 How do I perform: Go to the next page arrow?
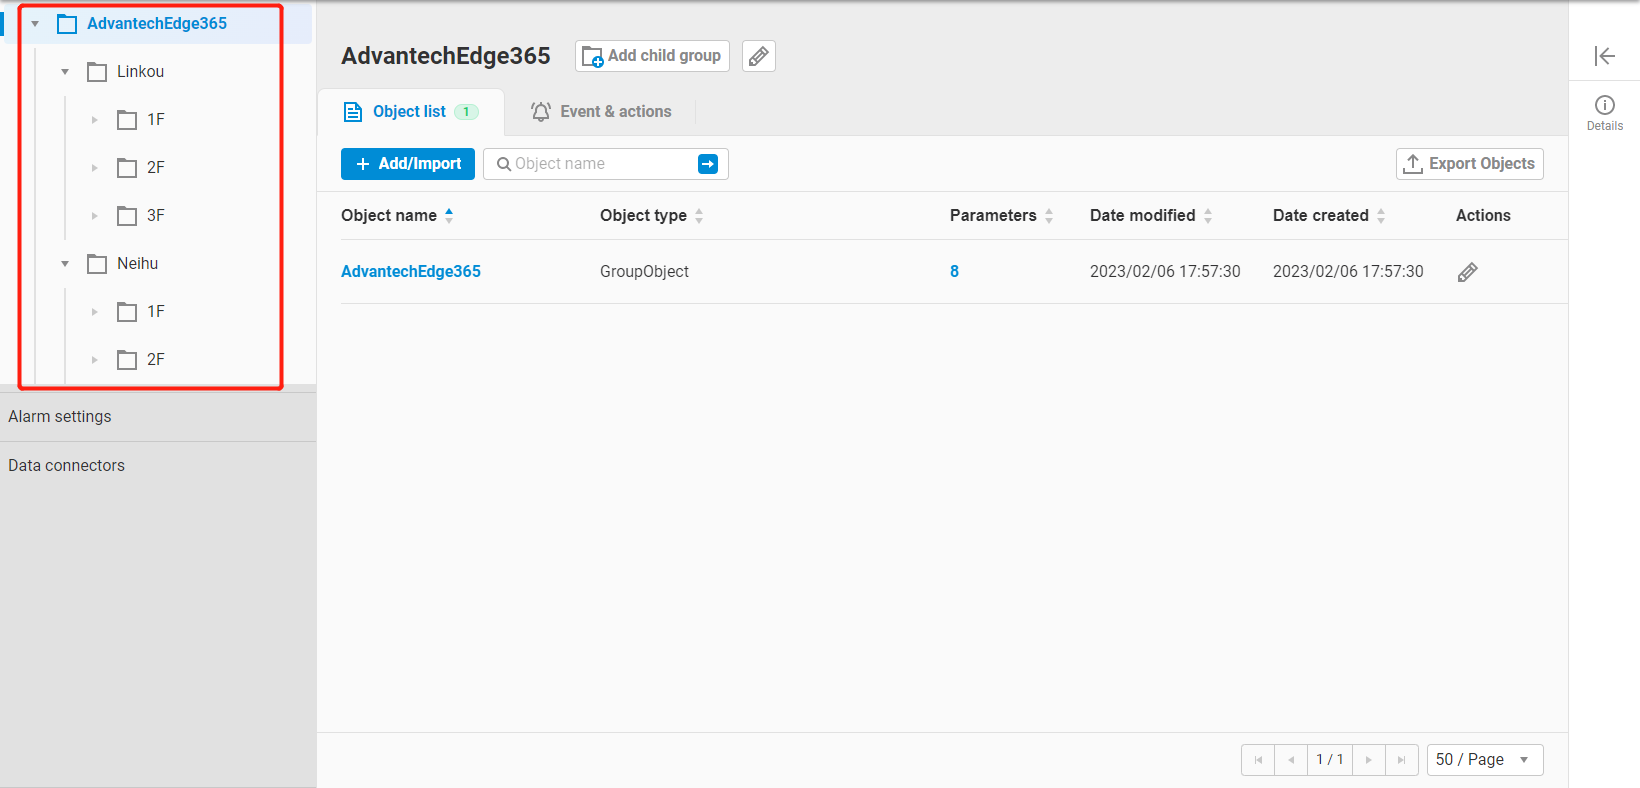click(1368, 760)
